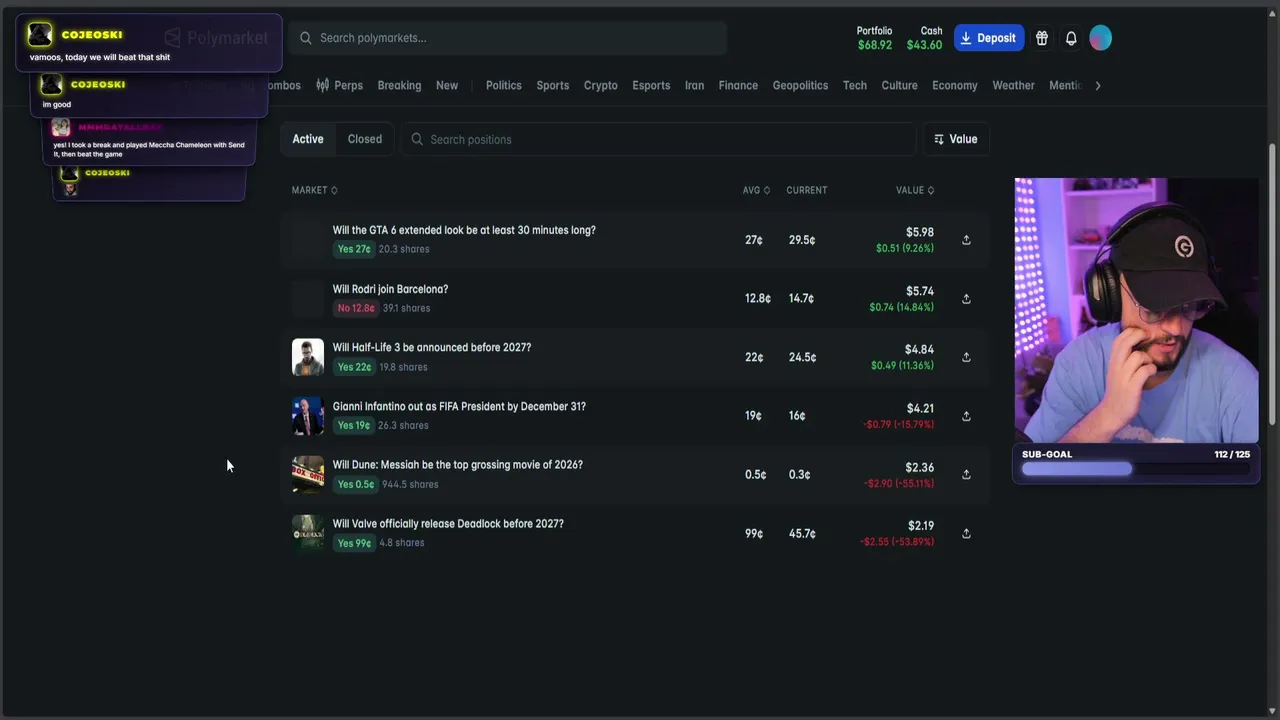The width and height of the screenshot is (1280, 720).
Task: Share the Rodri join Barcelona position
Action: (x=966, y=299)
